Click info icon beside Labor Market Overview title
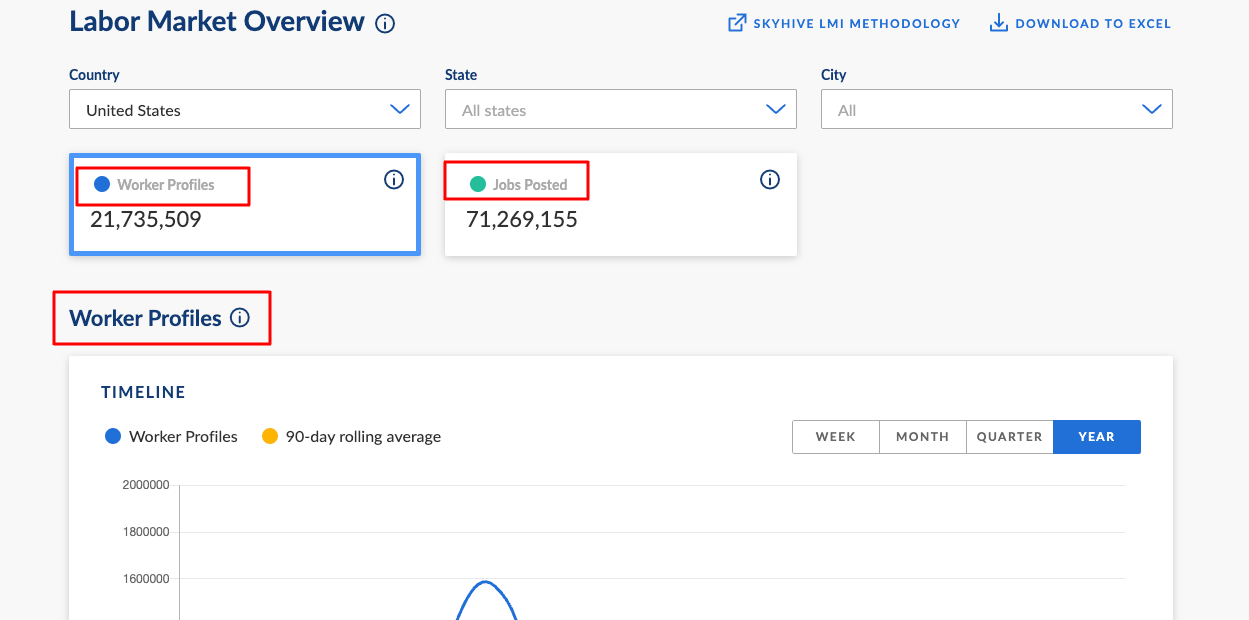This screenshot has height=620, width=1249. click(385, 23)
